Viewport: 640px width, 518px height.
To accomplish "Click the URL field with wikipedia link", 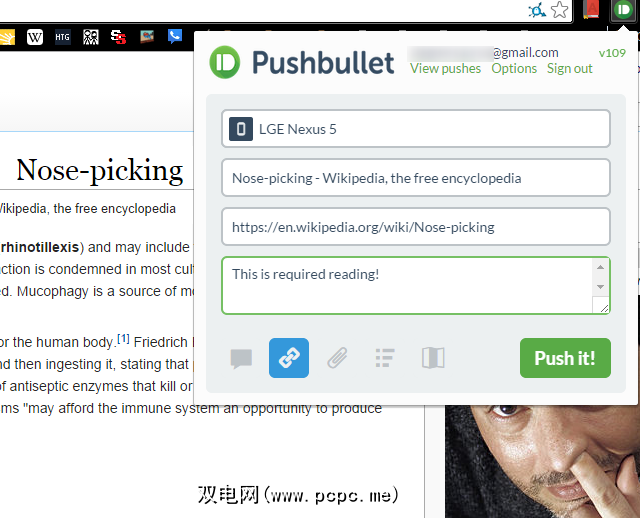I will pyautogui.click(x=416, y=227).
